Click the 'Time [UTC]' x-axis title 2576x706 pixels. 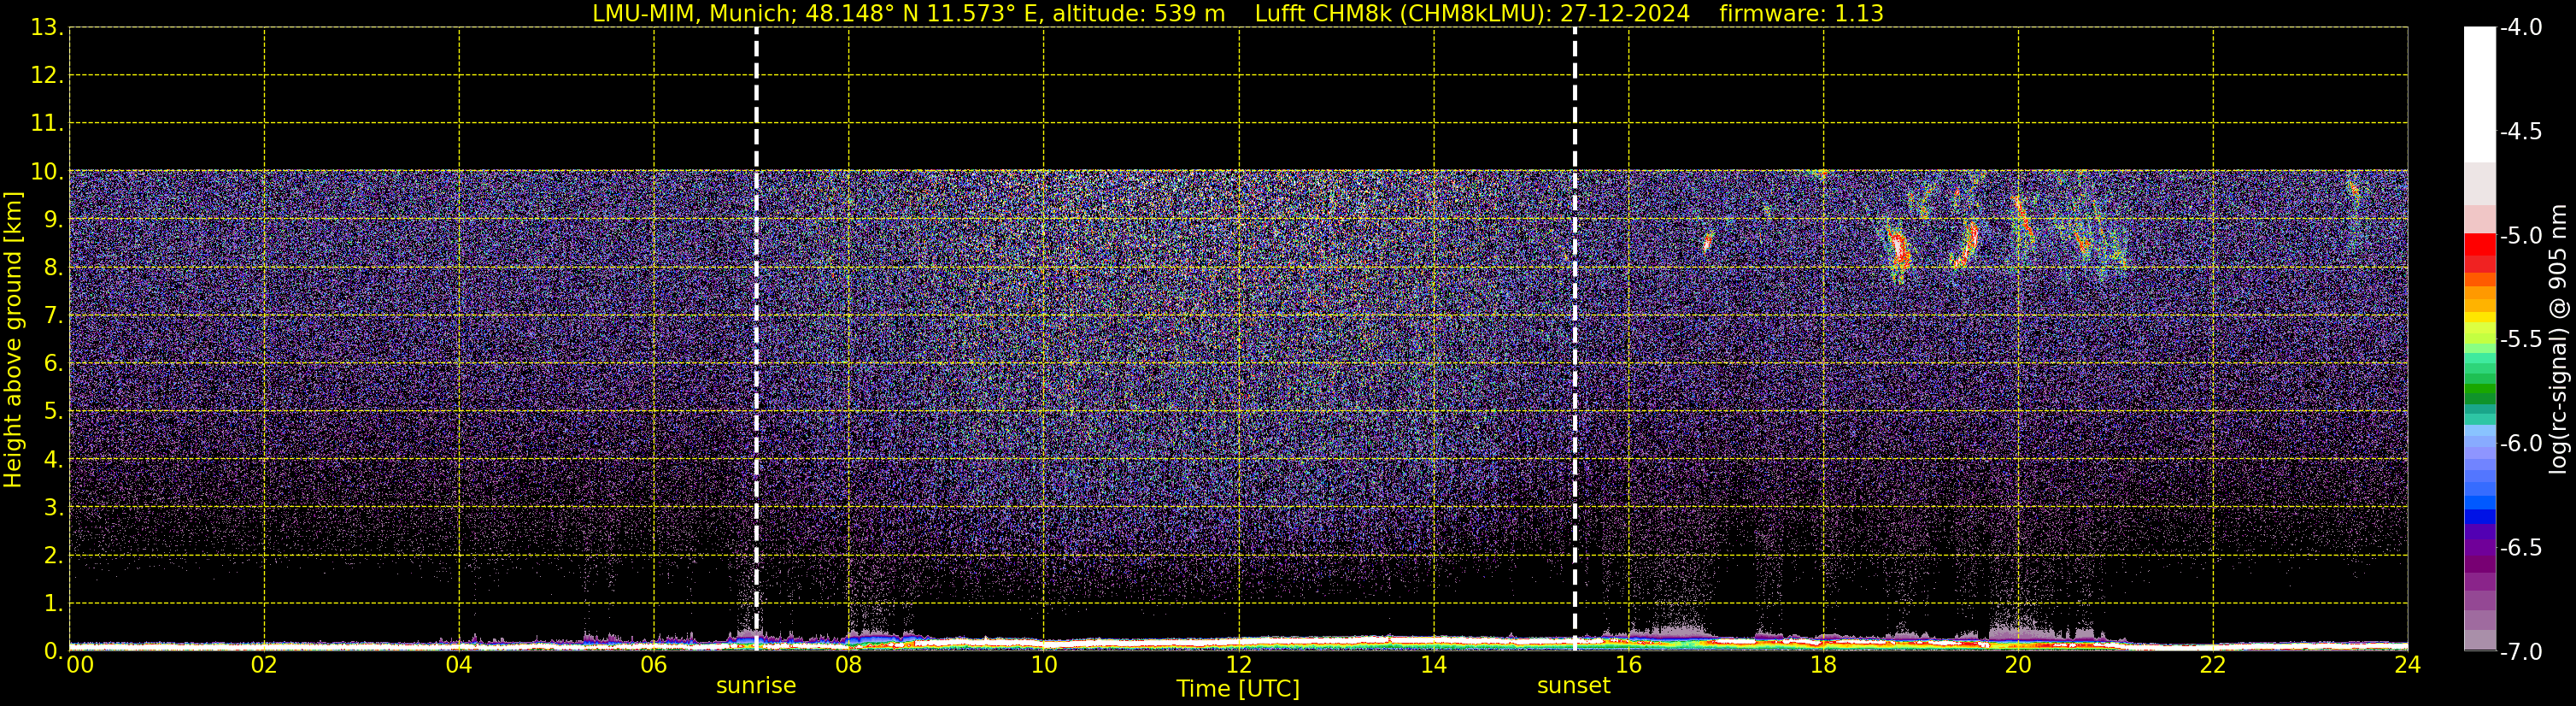1238,689
